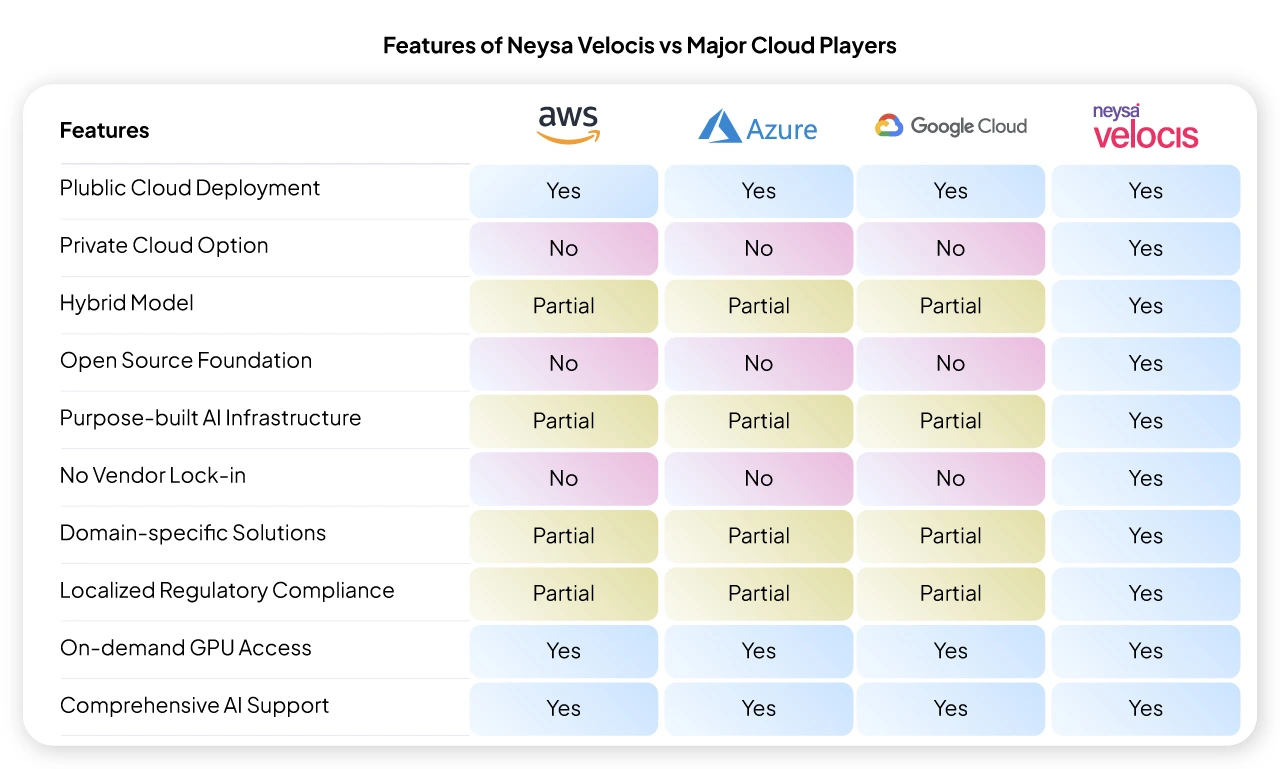Select the Comprehensive AI Support label

click(x=195, y=706)
